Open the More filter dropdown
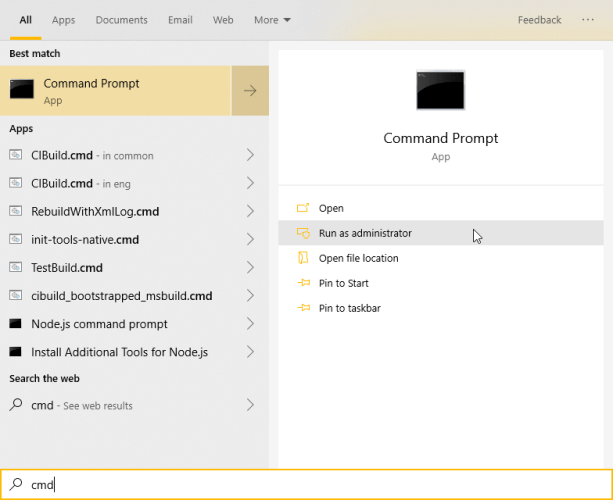The height and width of the screenshot is (500, 613). [272, 20]
